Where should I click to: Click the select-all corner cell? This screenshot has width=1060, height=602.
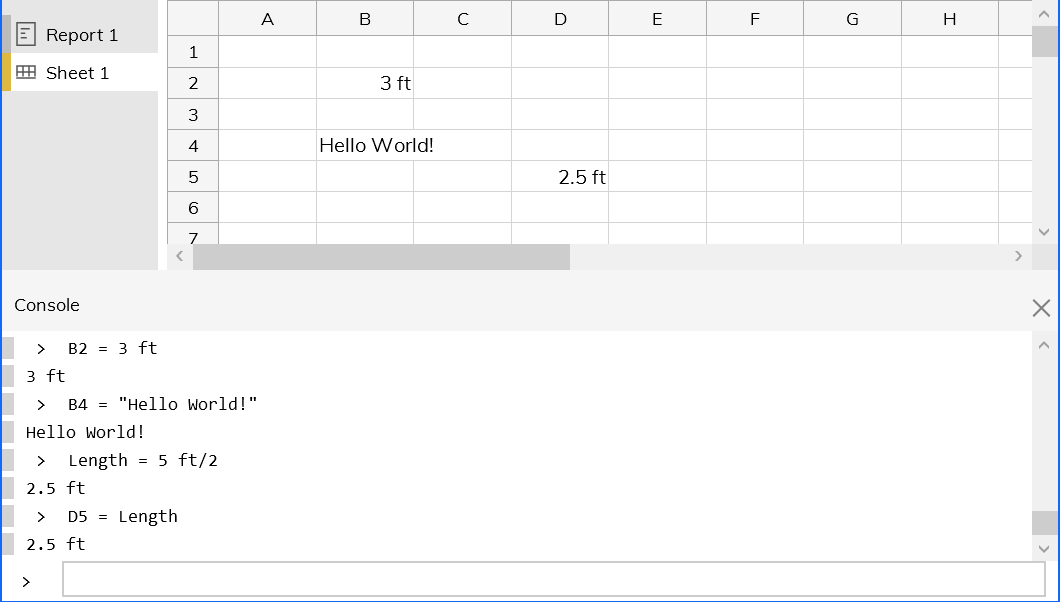193,19
